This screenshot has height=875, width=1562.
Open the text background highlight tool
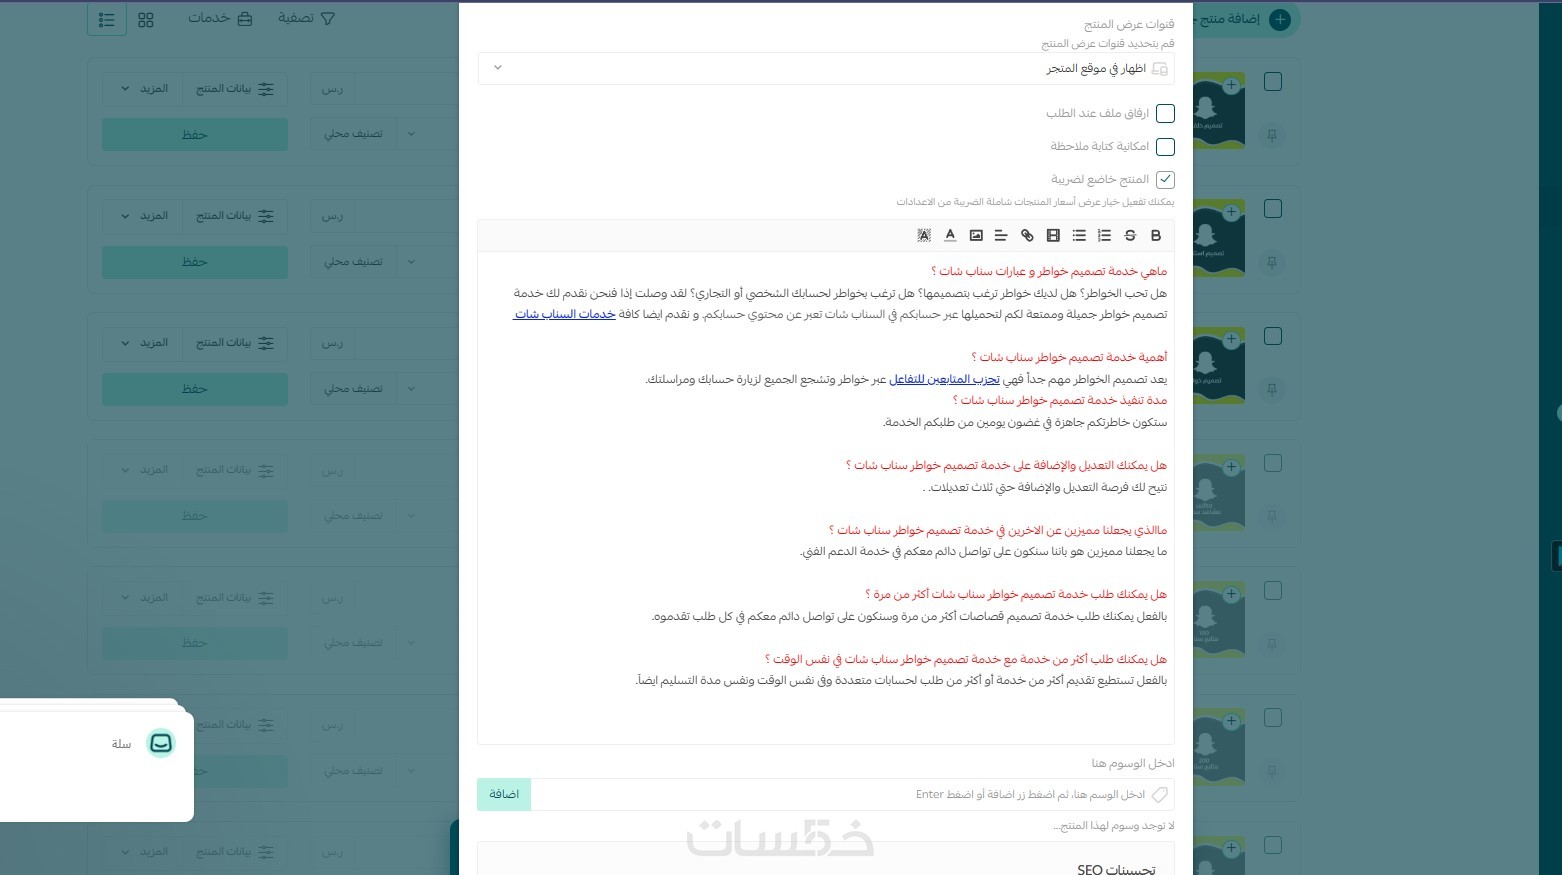[924, 236]
